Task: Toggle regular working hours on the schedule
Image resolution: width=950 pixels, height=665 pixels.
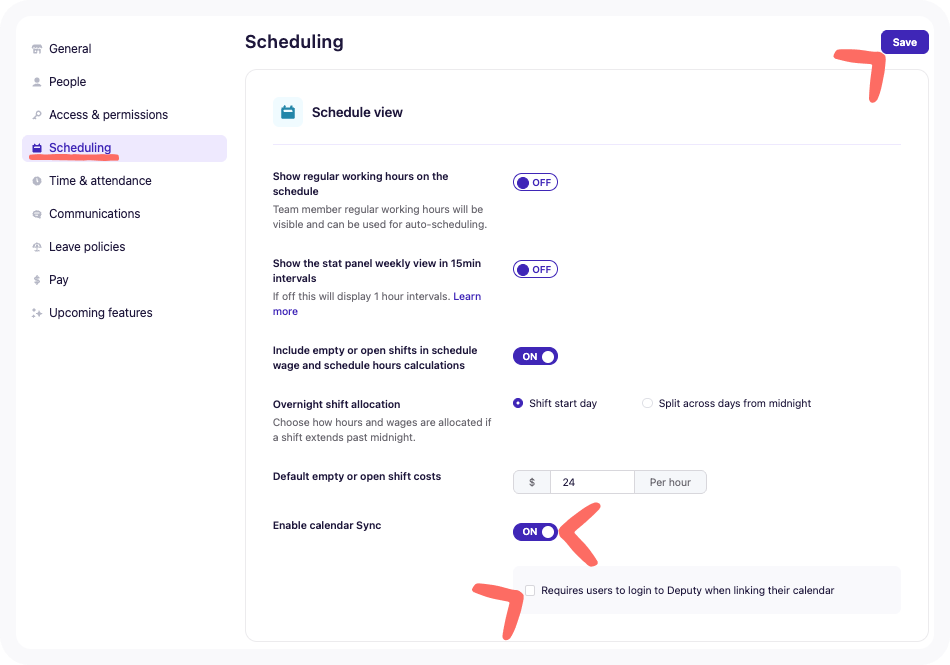Action: coord(535,183)
